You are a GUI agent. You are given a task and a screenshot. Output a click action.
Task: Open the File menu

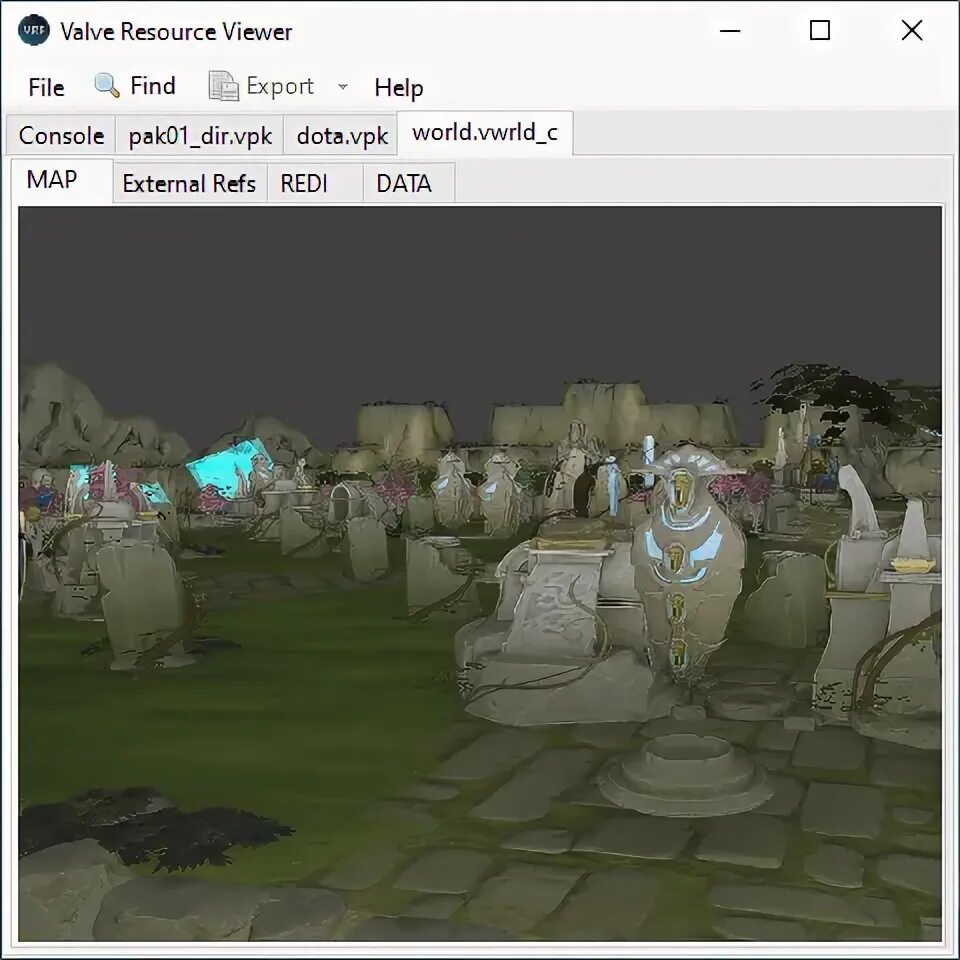46,87
